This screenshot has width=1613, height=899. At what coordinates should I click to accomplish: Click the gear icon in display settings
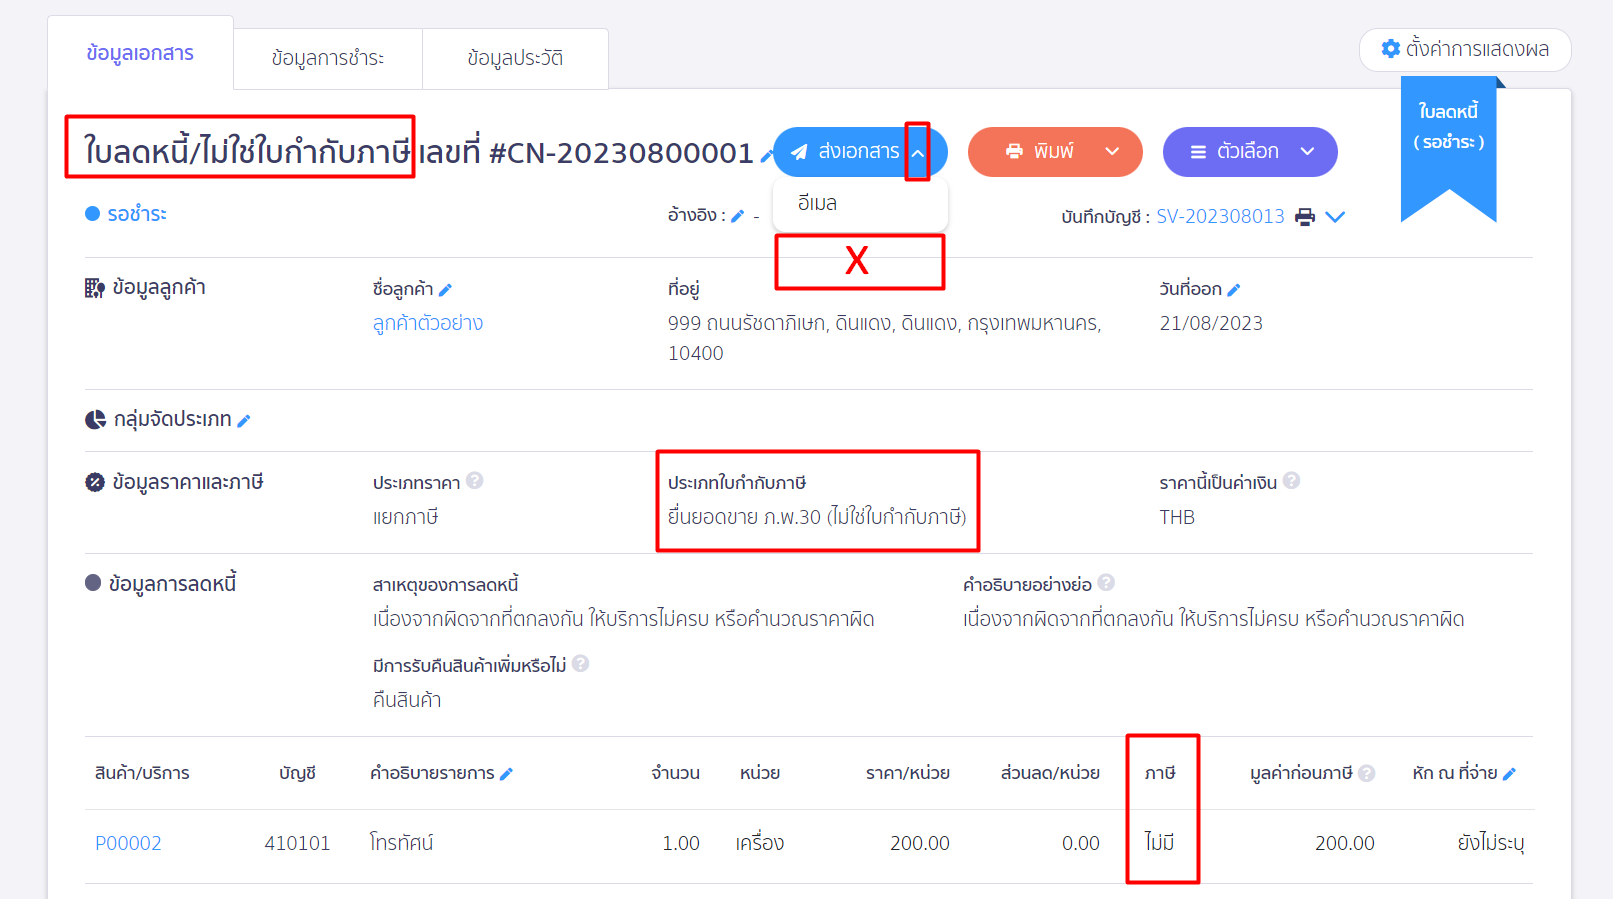point(1390,49)
